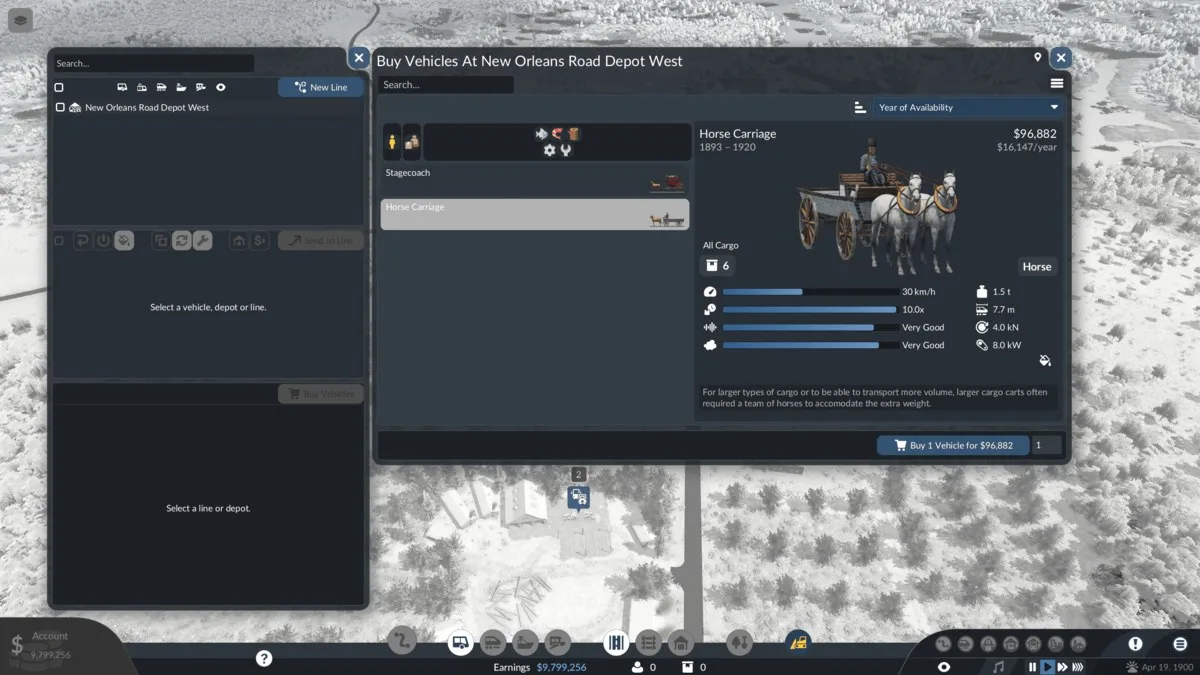Set game speed to fast forward
The width and height of the screenshot is (1200, 675).
click(1063, 667)
